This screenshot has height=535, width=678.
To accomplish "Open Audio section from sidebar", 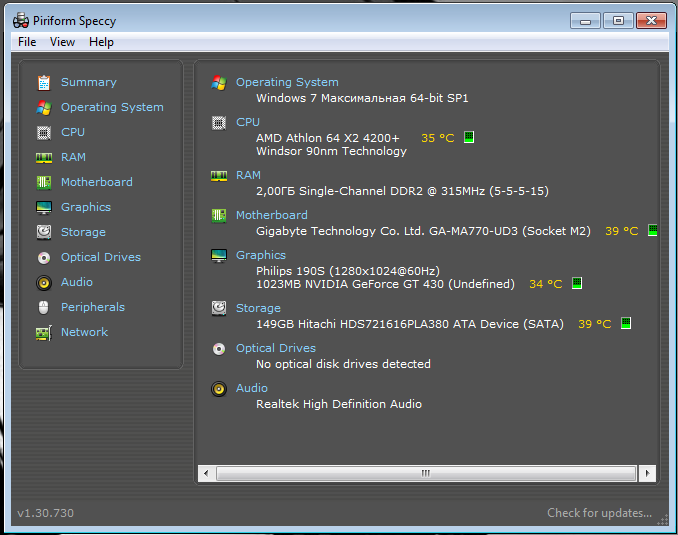I will (x=77, y=282).
